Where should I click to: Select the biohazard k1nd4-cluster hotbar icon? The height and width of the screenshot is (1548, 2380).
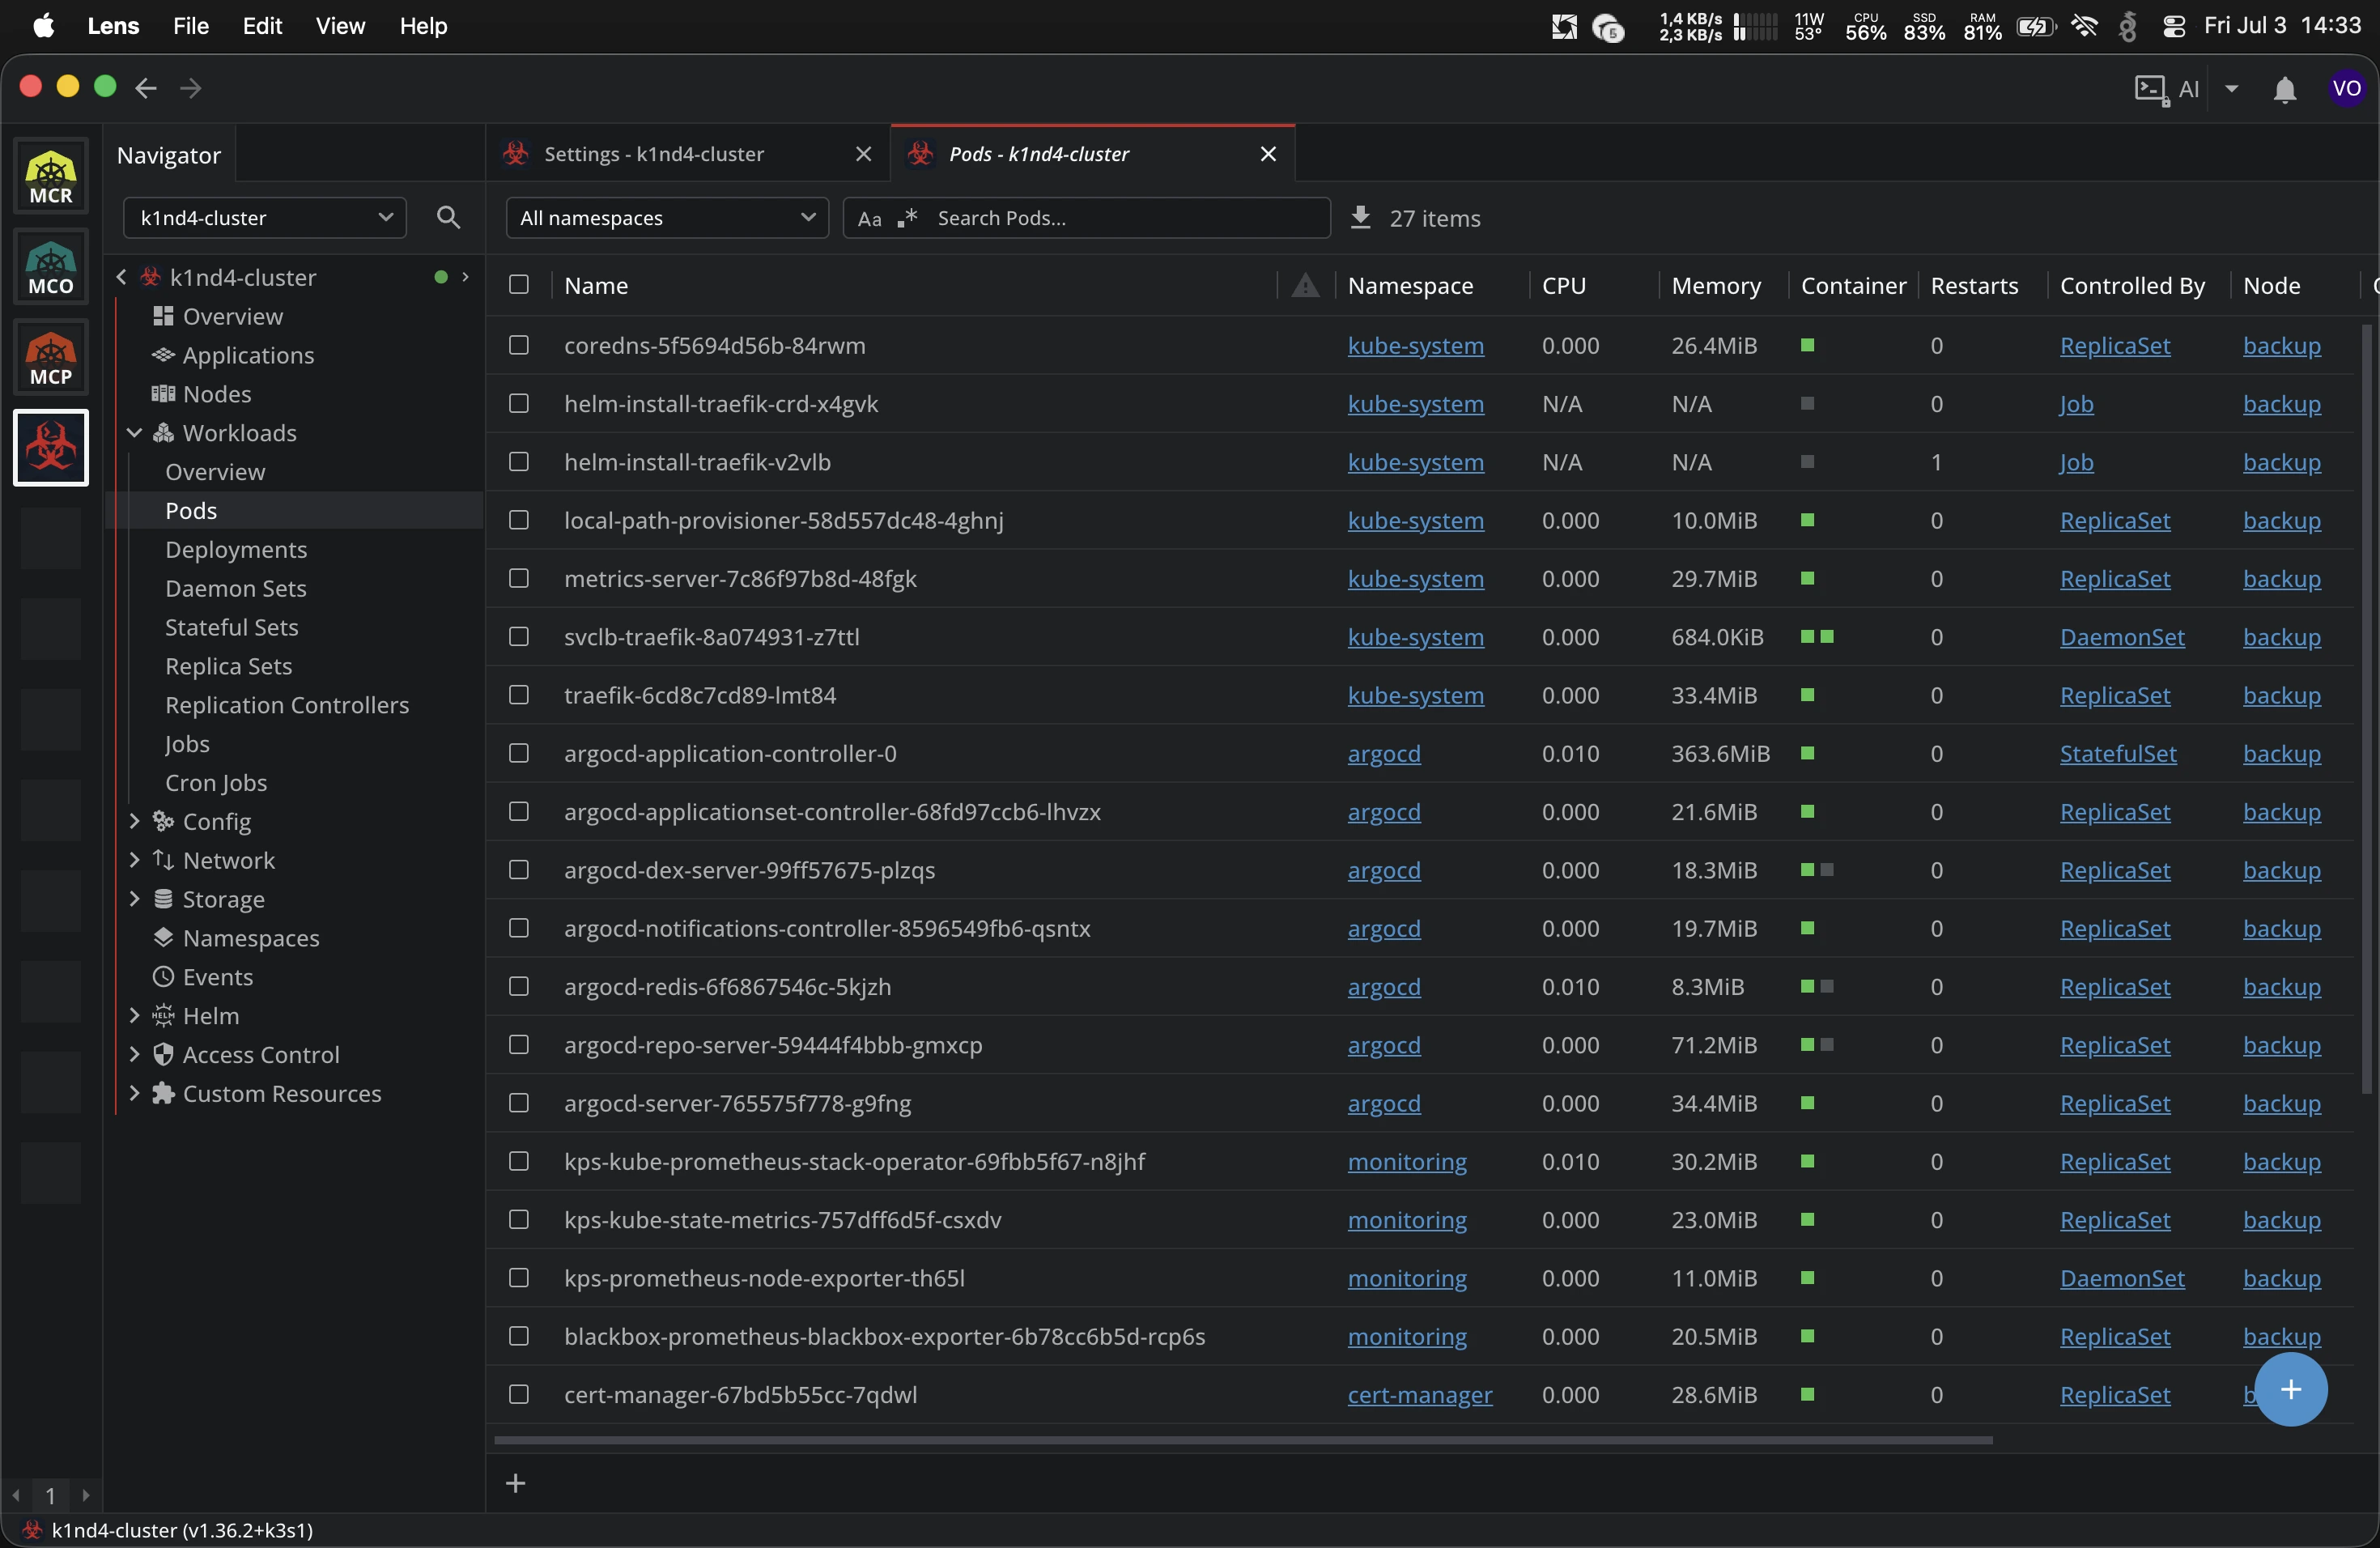51,447
